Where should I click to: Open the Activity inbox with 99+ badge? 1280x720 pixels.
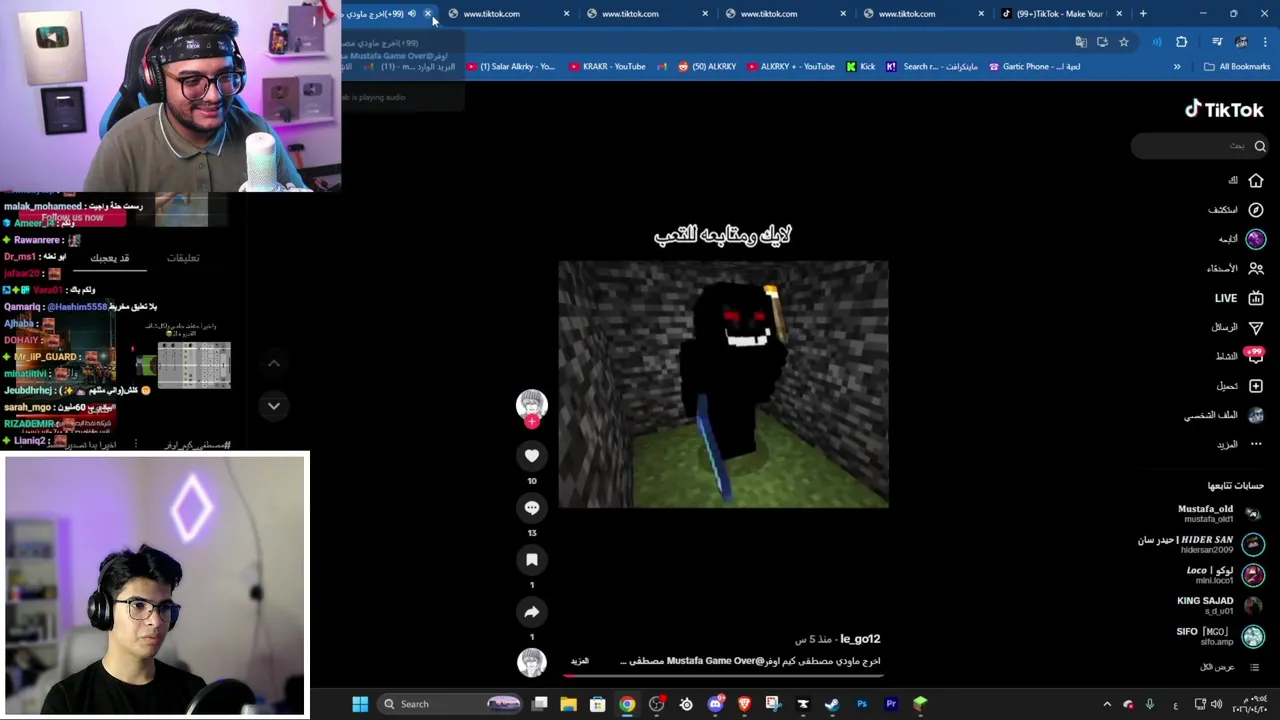[1256, 356]
